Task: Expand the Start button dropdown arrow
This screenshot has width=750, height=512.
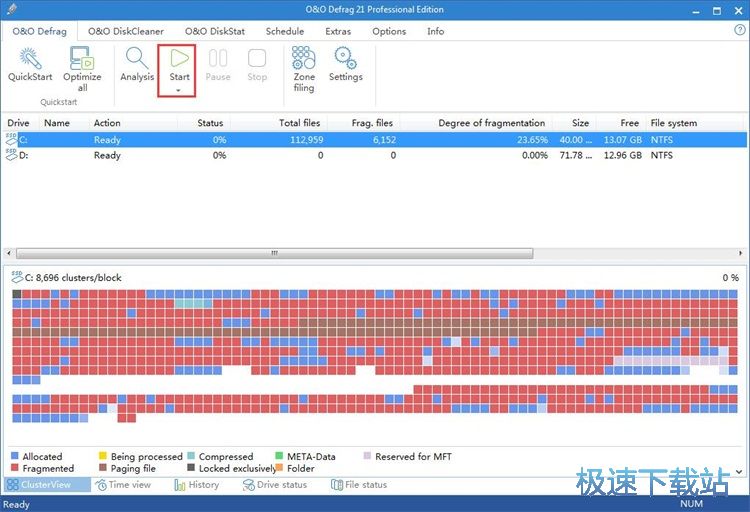Action: 178,90
